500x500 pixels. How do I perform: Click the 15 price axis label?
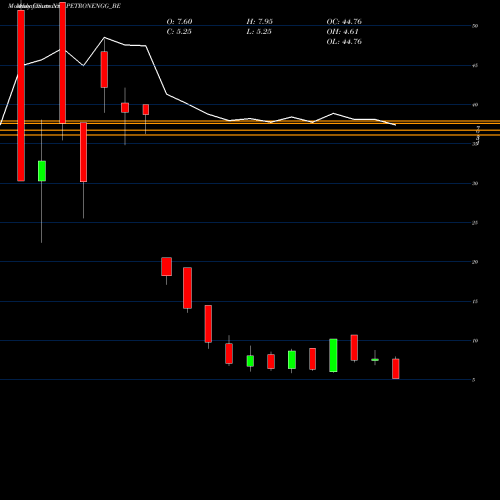click(x=475, y=301)
